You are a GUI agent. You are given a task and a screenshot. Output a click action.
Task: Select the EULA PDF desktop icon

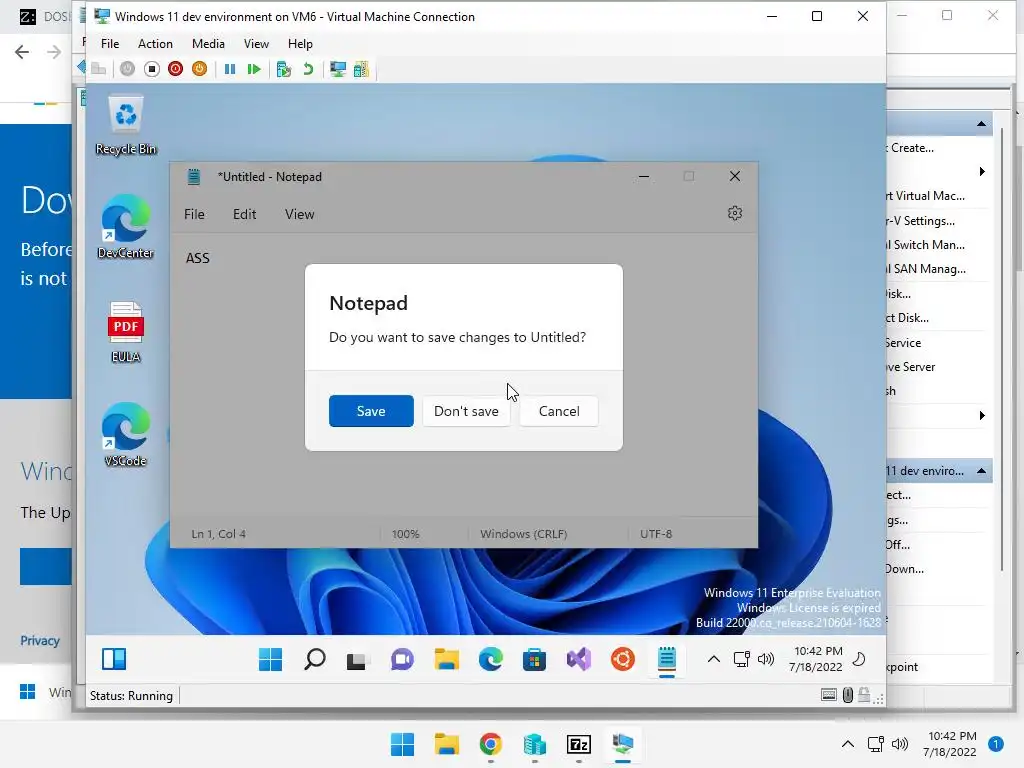[x=125, y=332]
